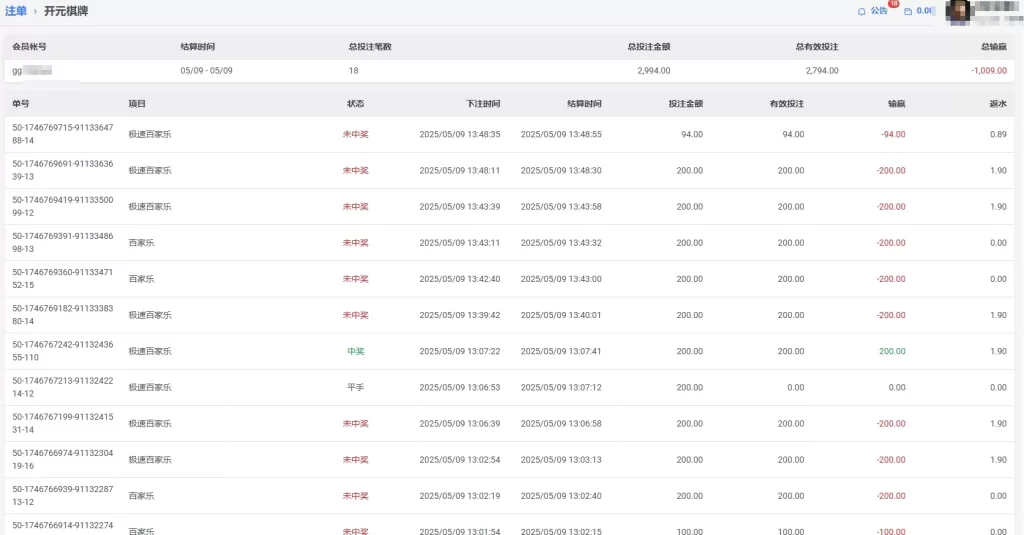This screenshot has height=535, width=1024.
Task: Click the 项目 column header
Action: 136,103
